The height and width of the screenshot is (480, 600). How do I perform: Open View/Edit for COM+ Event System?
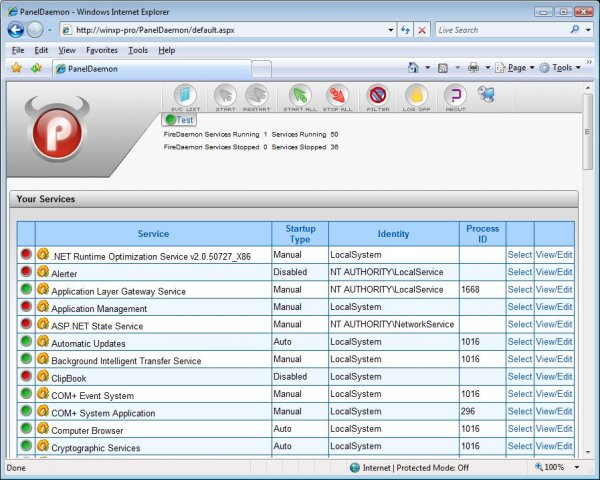point(554,394)
